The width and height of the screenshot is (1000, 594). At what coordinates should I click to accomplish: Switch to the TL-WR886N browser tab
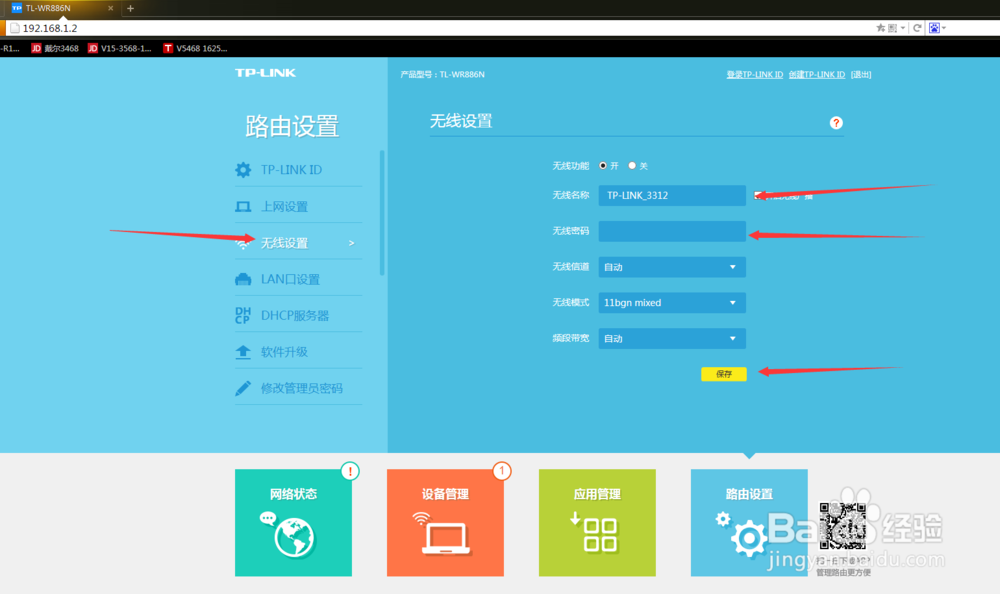coord(60,8)
